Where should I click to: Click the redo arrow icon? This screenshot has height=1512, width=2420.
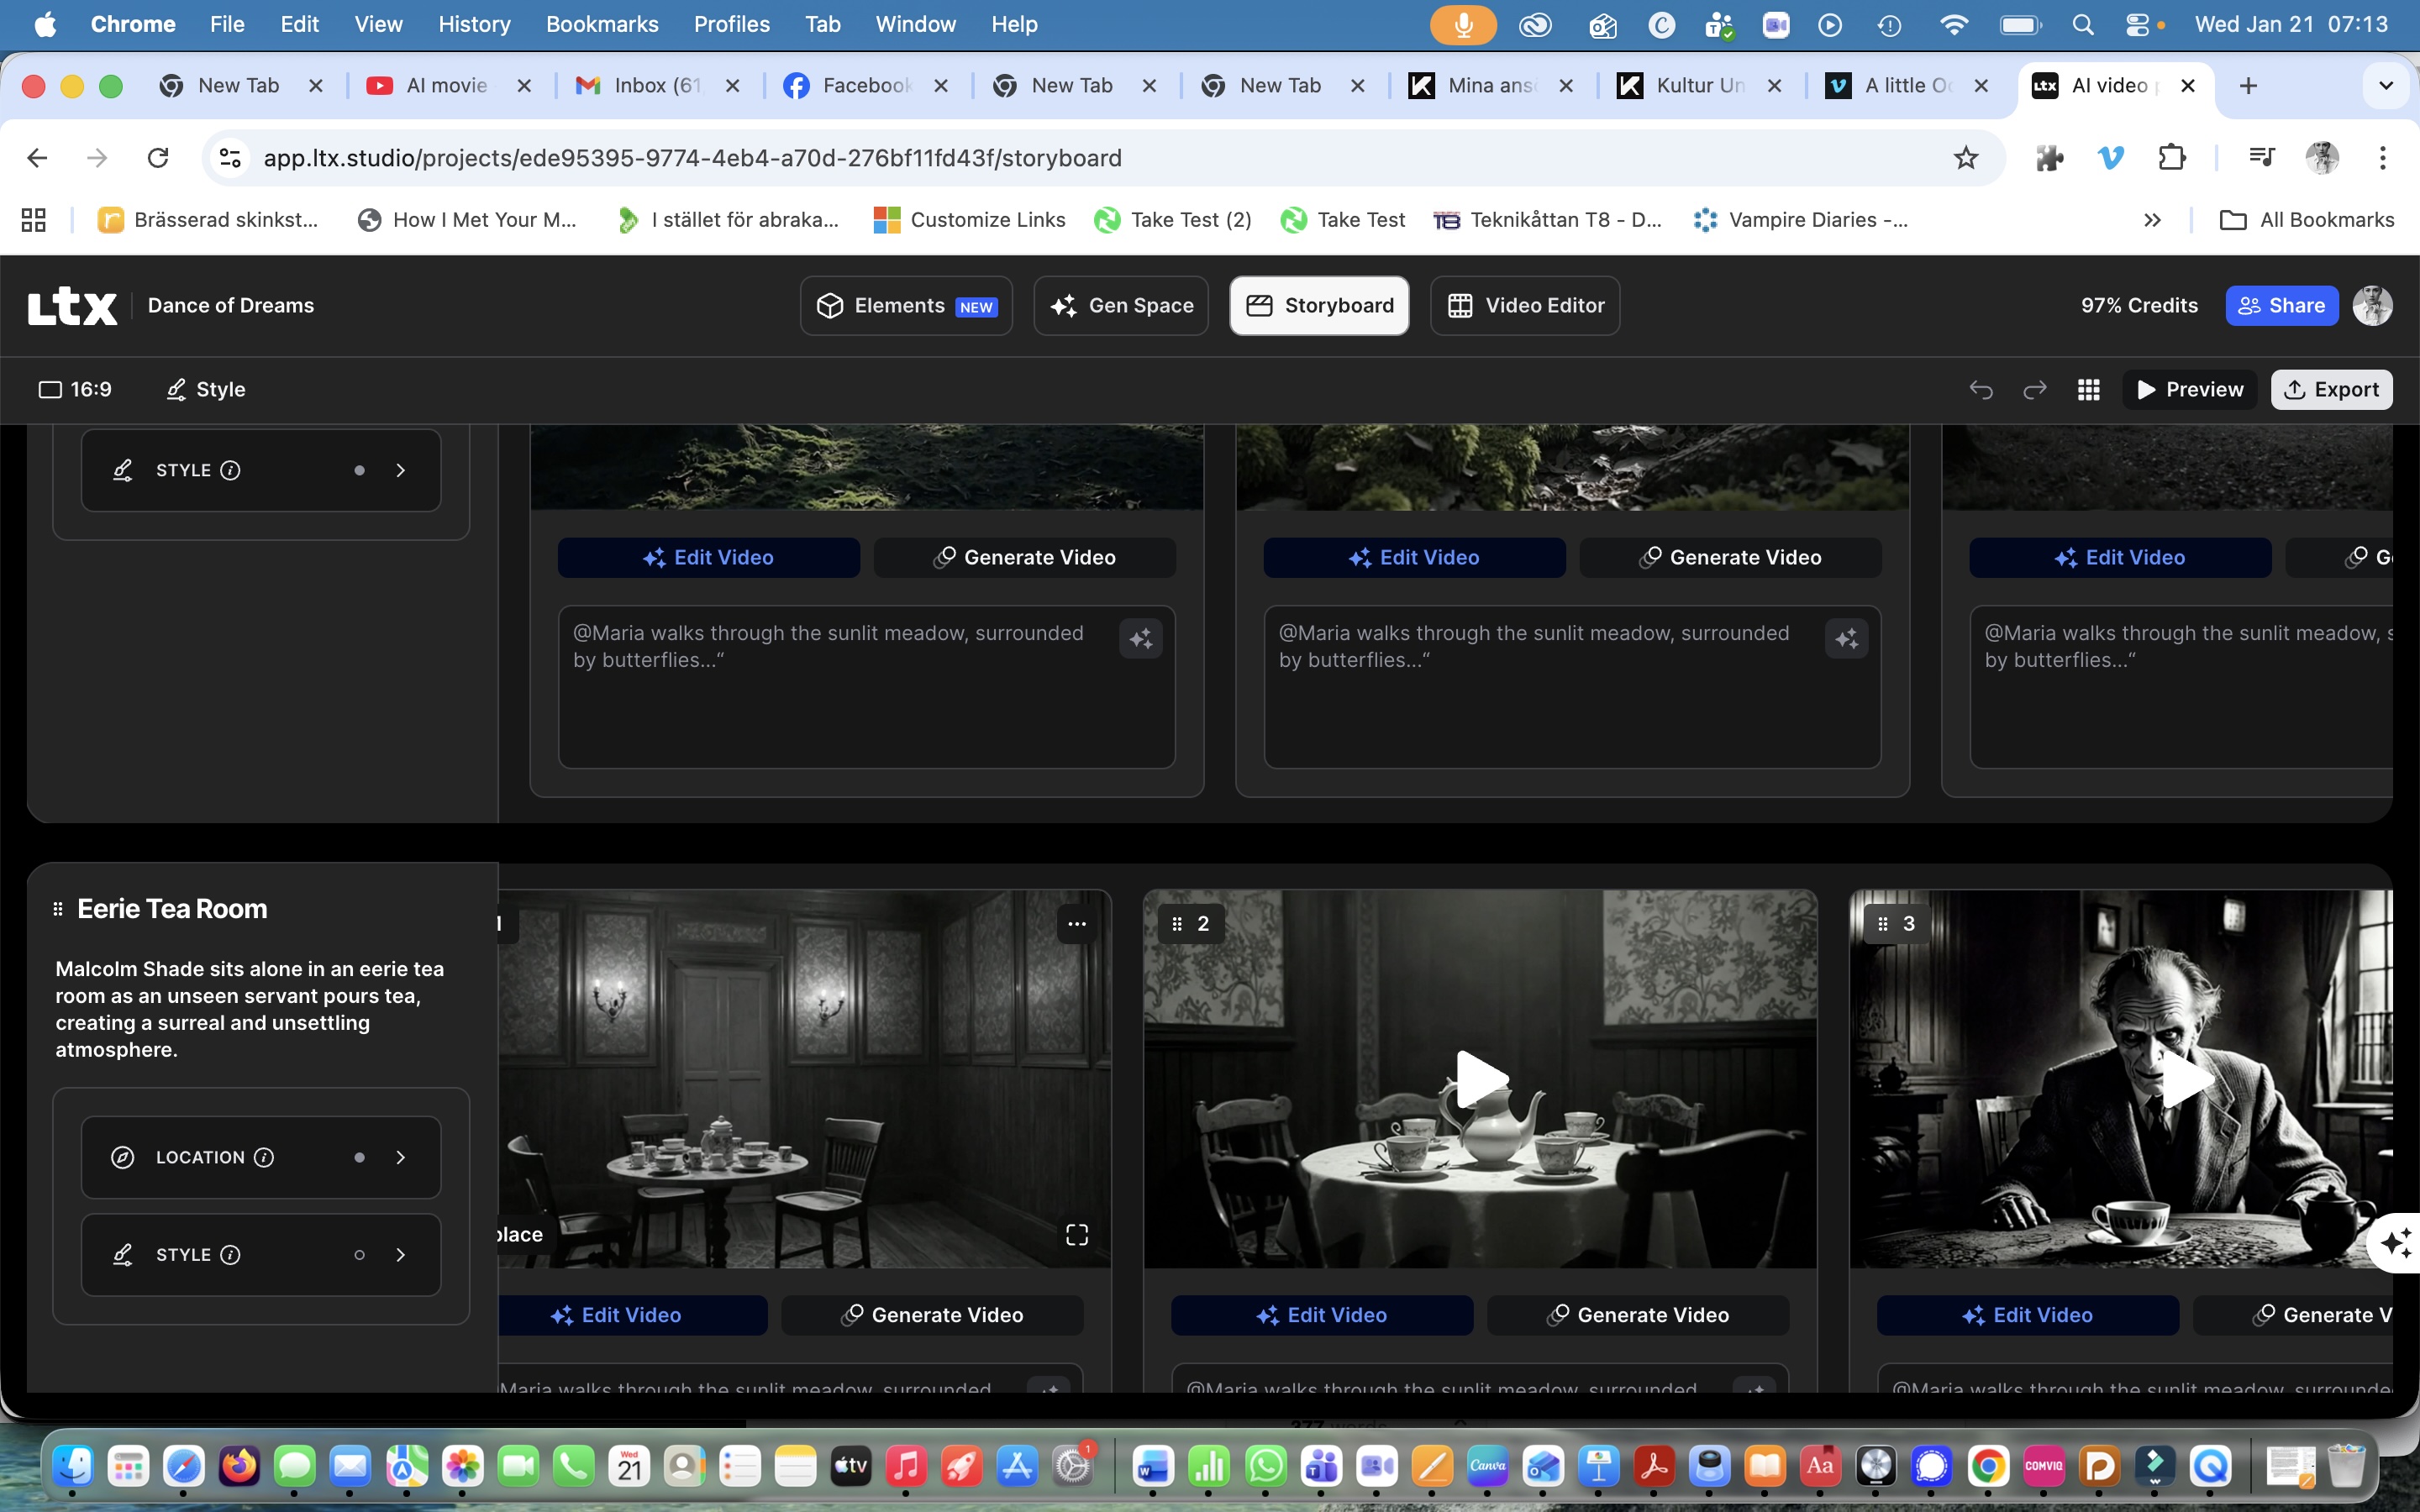pos(2034,390)
